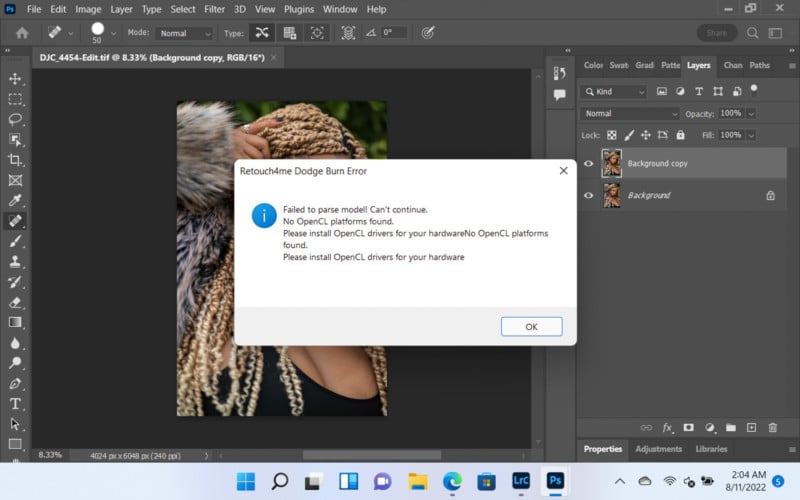
Task: Click the Search icon in options bar
Action: coord(752,33)
